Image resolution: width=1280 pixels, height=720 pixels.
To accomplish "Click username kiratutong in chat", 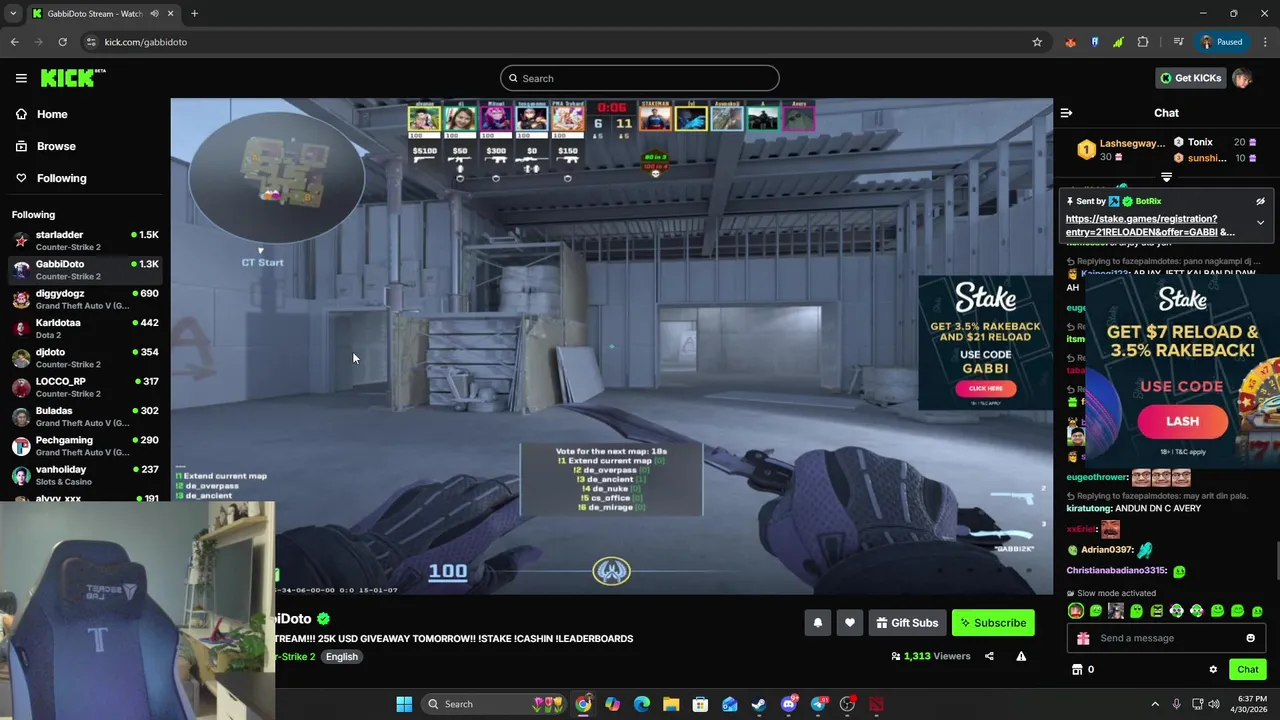I will pos(1089,508).
